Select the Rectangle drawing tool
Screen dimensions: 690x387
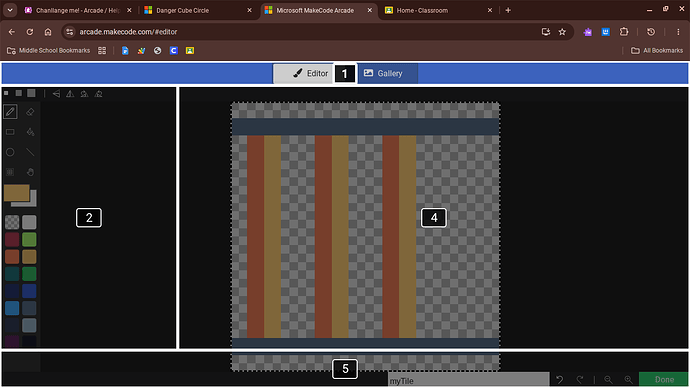(x=10, y=132)
